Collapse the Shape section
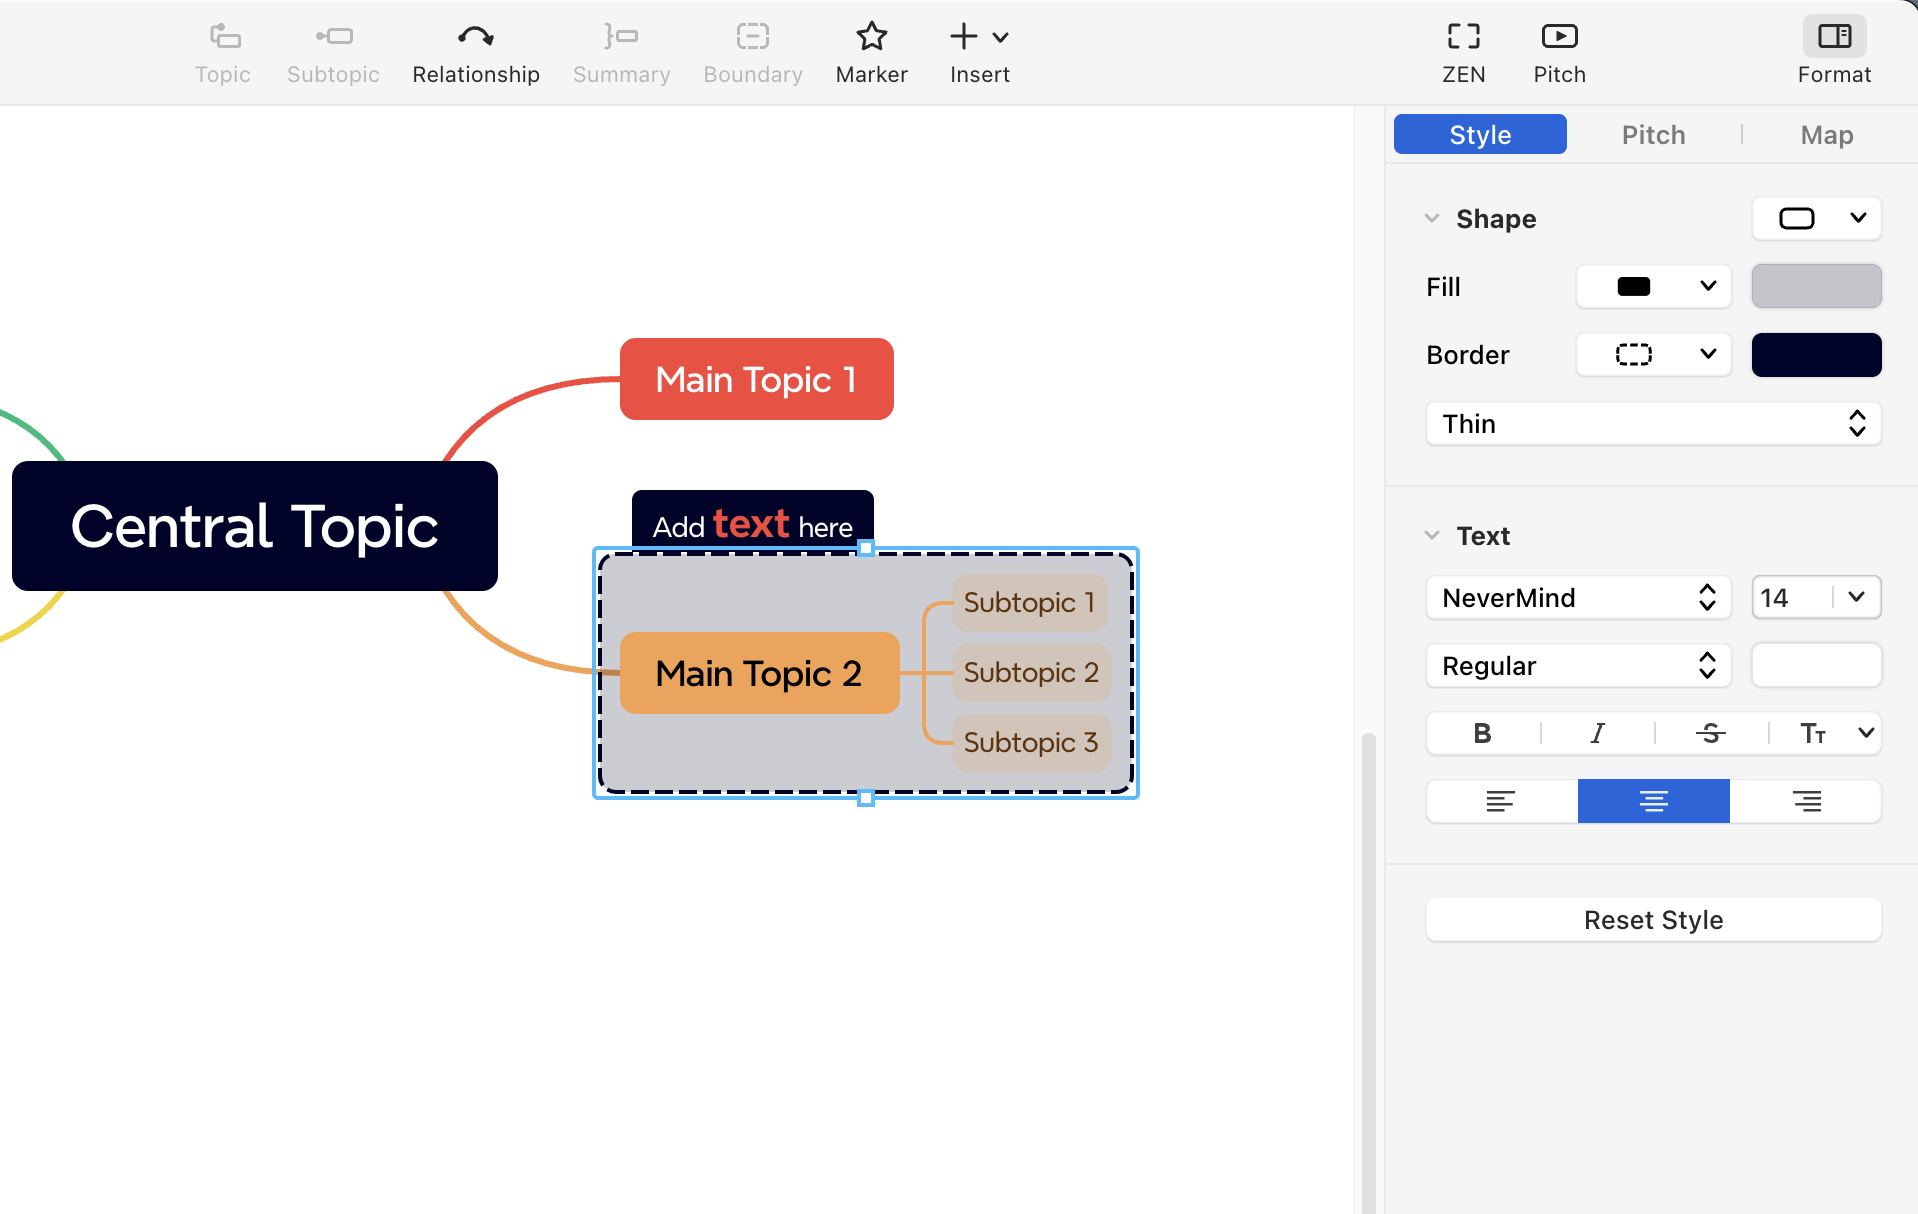The image size is (1918, 1214). pos(1432,218)
